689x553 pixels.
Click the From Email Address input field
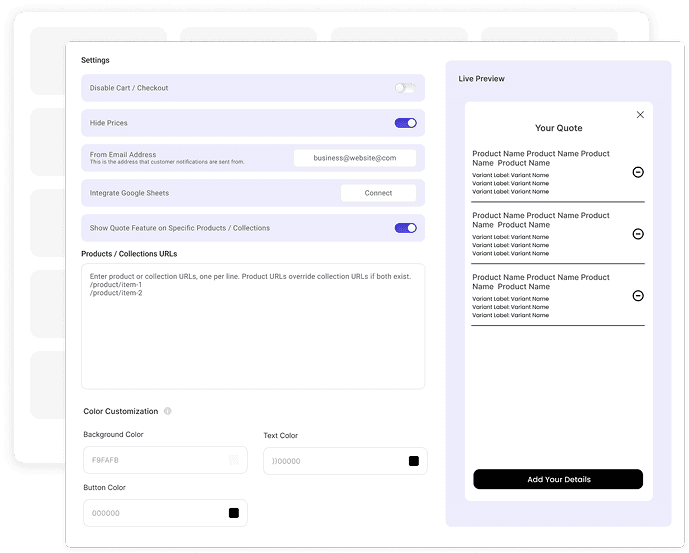(355, 158)
